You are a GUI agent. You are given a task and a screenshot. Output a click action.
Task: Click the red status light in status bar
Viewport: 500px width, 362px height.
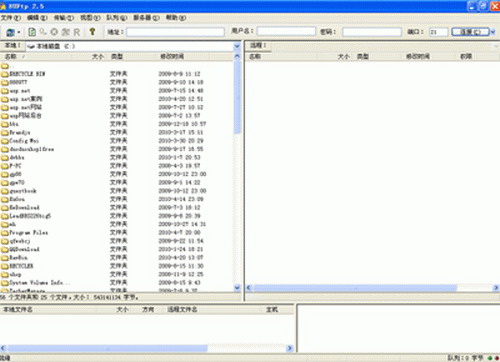(497, 358)
